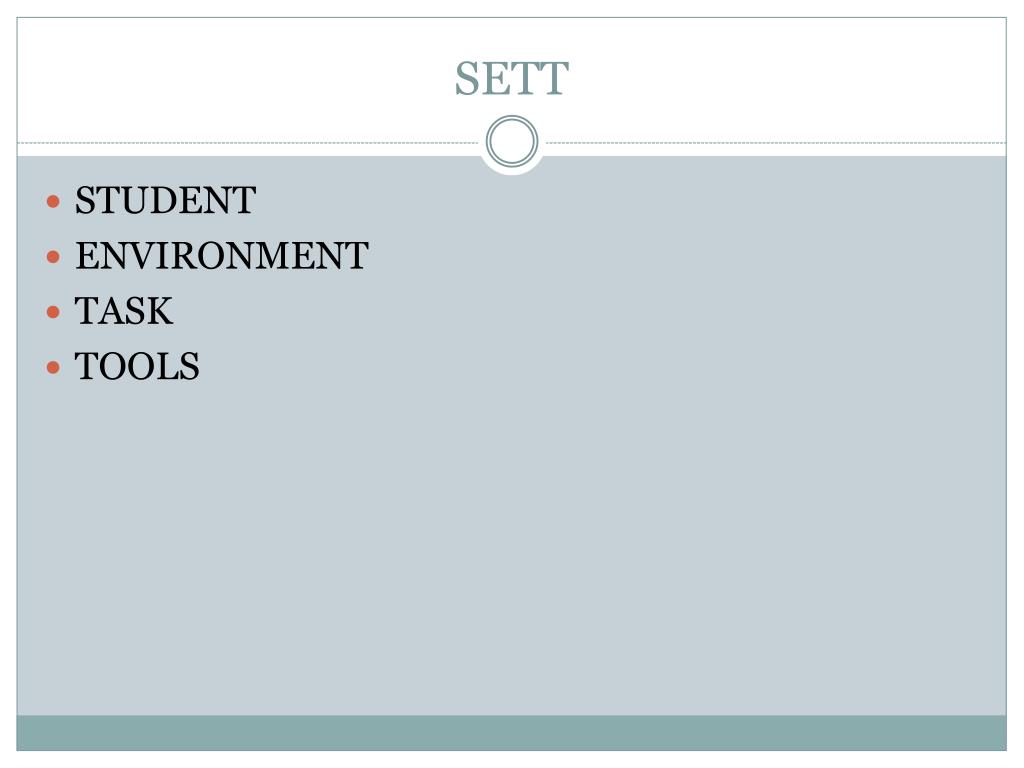This screenshot has width=1024, height=768.
Task: Click the TOOLS bullet text
Action: pos(137,366)
